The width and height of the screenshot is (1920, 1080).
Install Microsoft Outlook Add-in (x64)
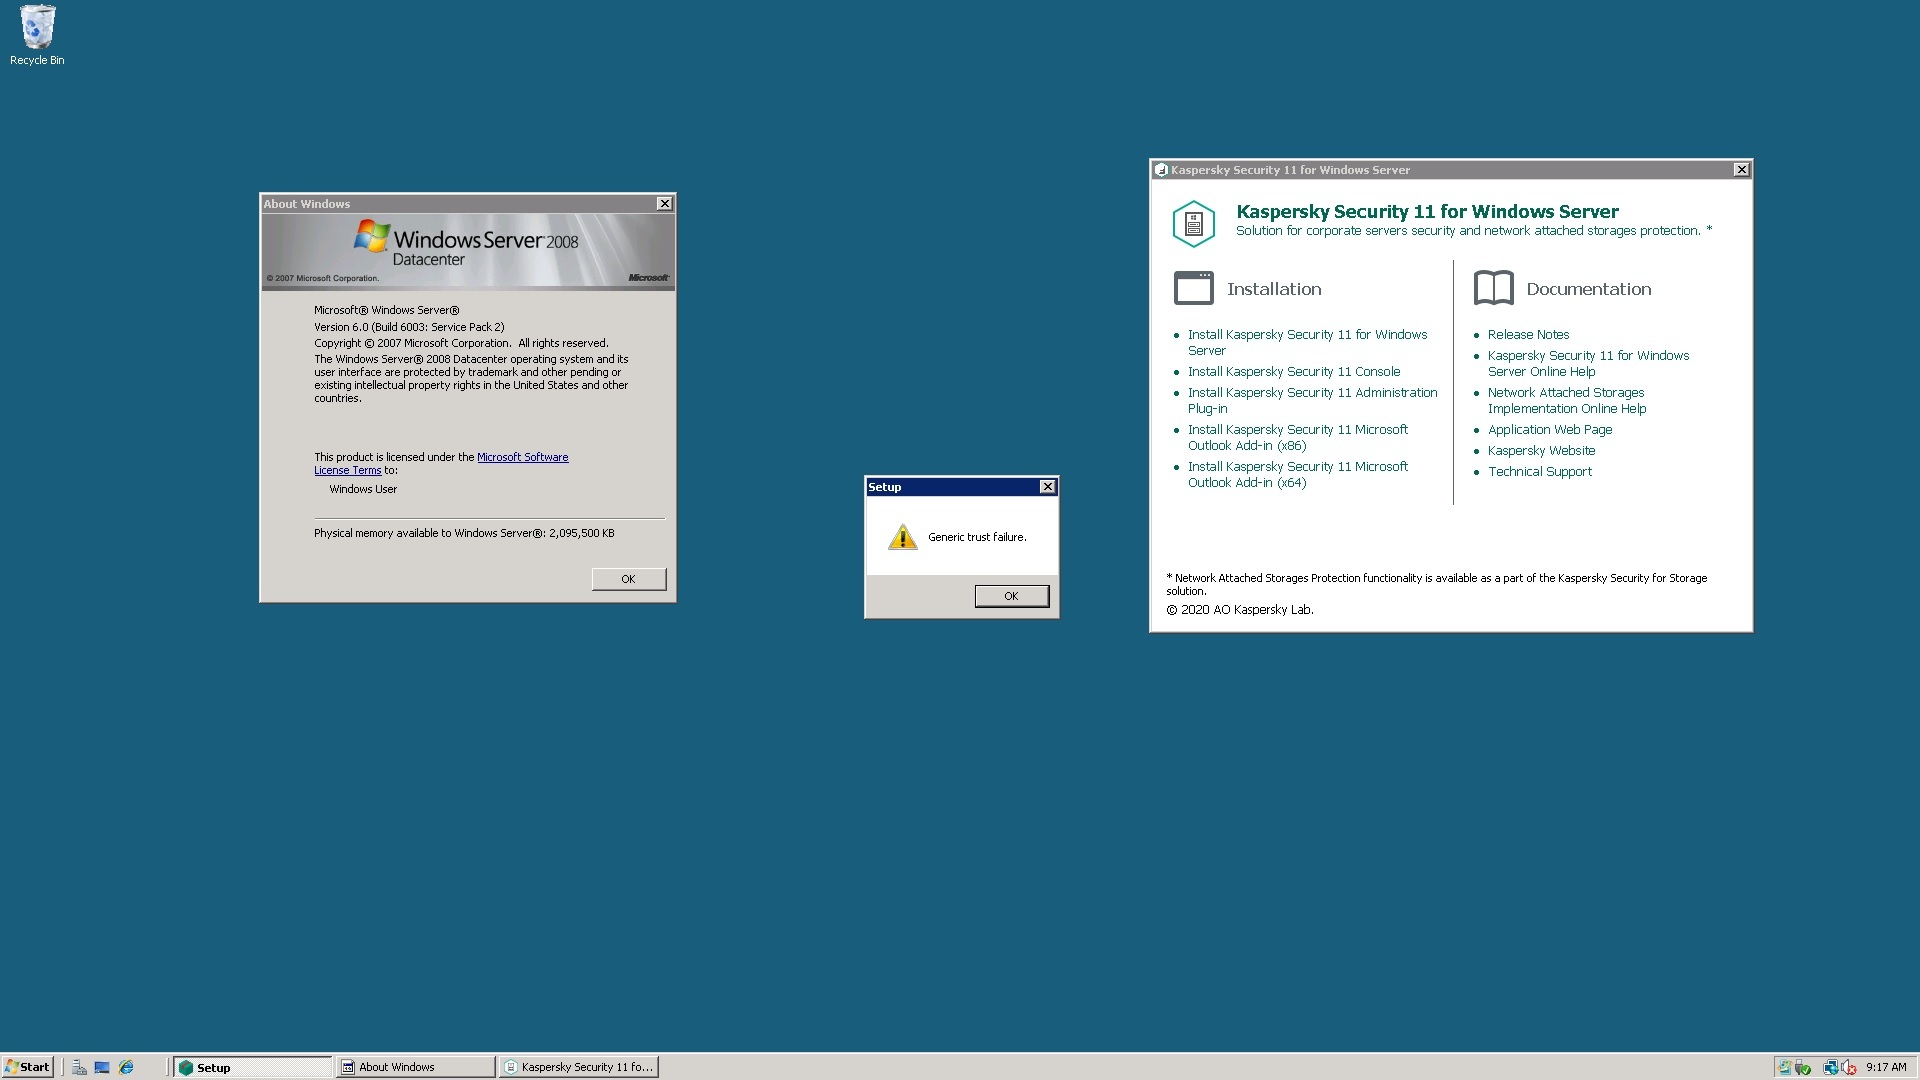pos(1298,474)
